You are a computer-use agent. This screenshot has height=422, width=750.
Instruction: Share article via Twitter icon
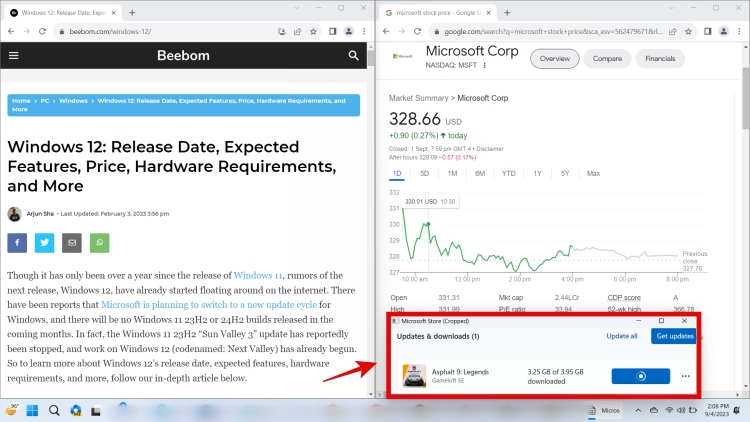point(45,243)
